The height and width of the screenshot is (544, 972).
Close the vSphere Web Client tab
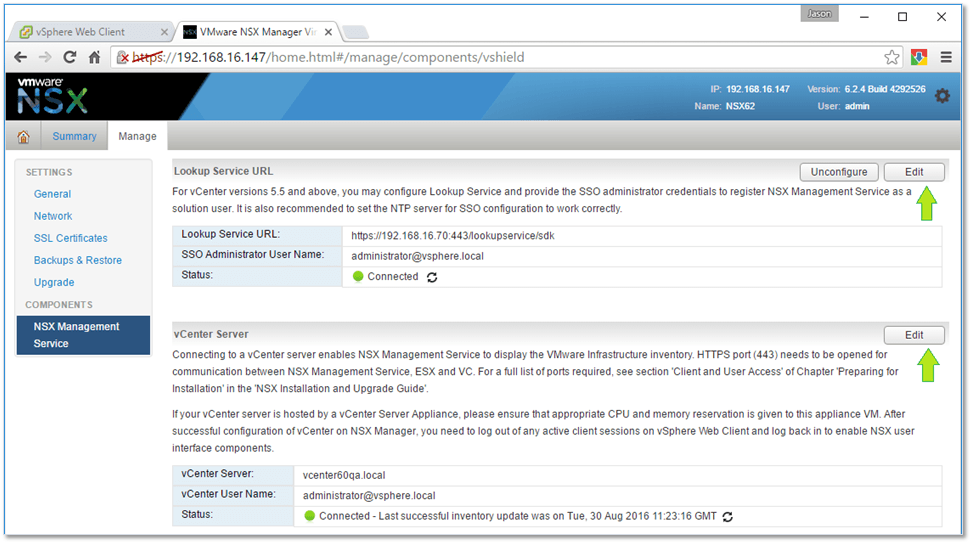(x=164, y=32)
